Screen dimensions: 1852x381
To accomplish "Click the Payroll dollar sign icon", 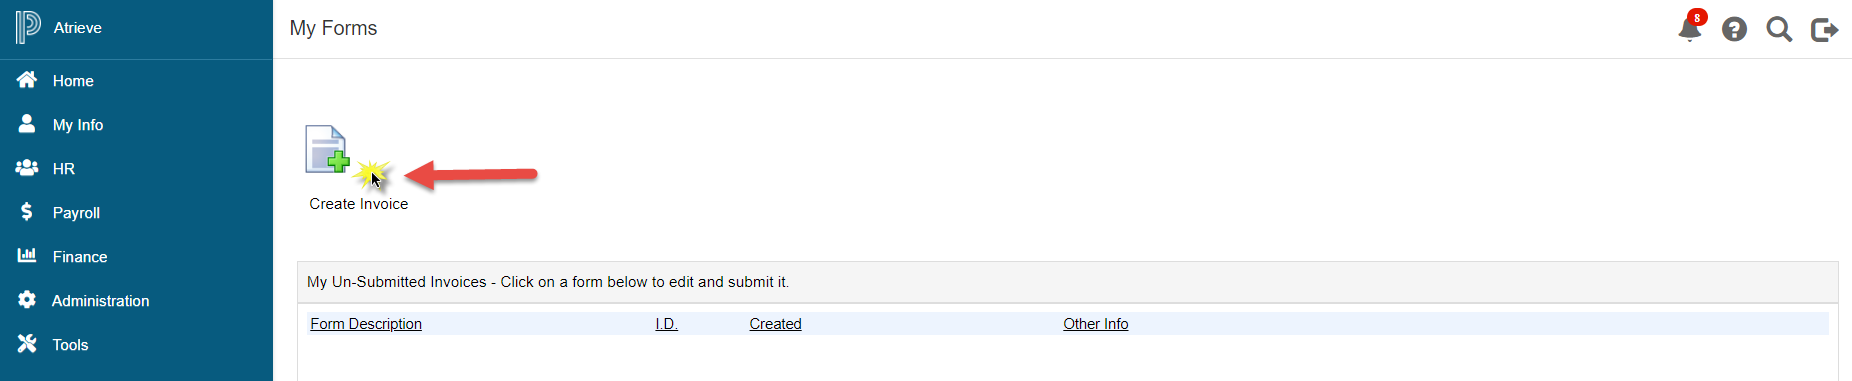I will 27,212.
